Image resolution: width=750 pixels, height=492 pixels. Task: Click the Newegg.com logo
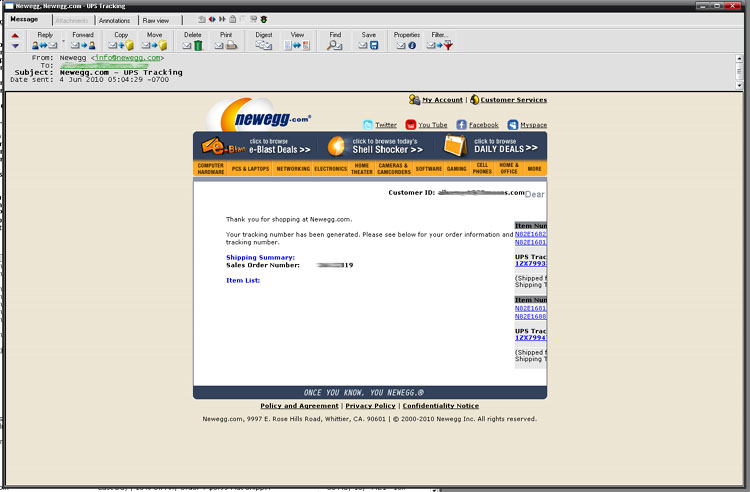[x=259, y=115]
